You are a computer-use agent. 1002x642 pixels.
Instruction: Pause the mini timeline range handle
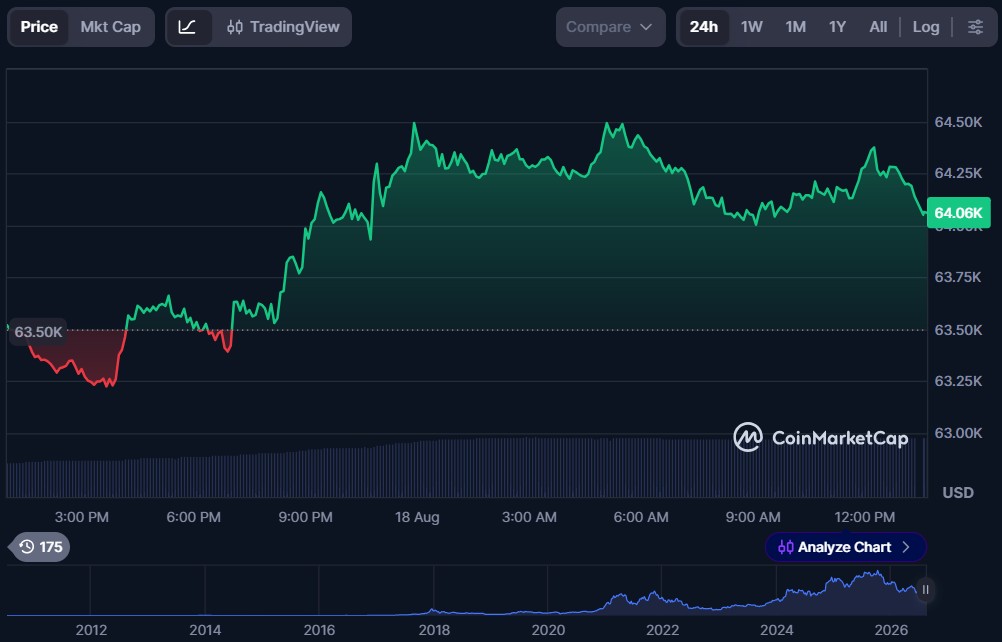[x=925, y=590]
